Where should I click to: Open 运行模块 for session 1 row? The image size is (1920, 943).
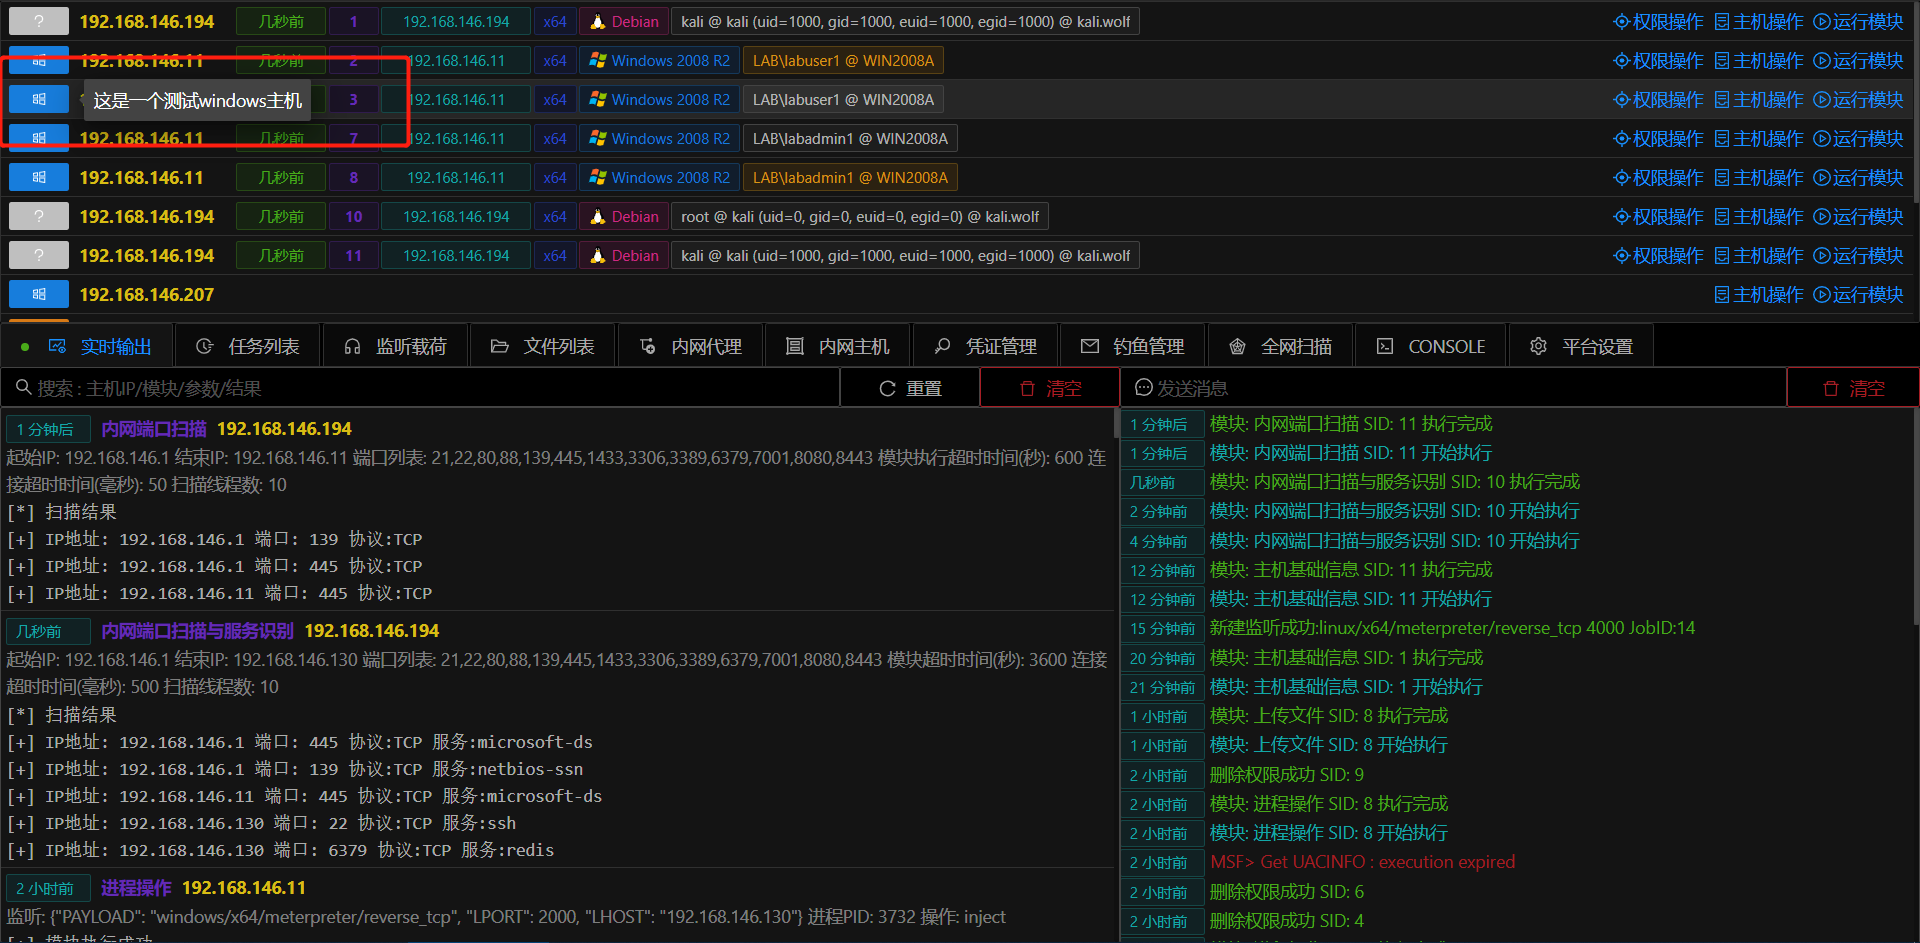tap(1859, 21)
